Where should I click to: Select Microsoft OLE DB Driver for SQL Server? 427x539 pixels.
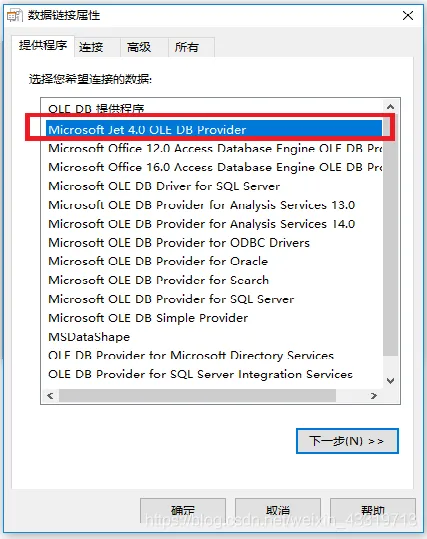click(164, 186)
